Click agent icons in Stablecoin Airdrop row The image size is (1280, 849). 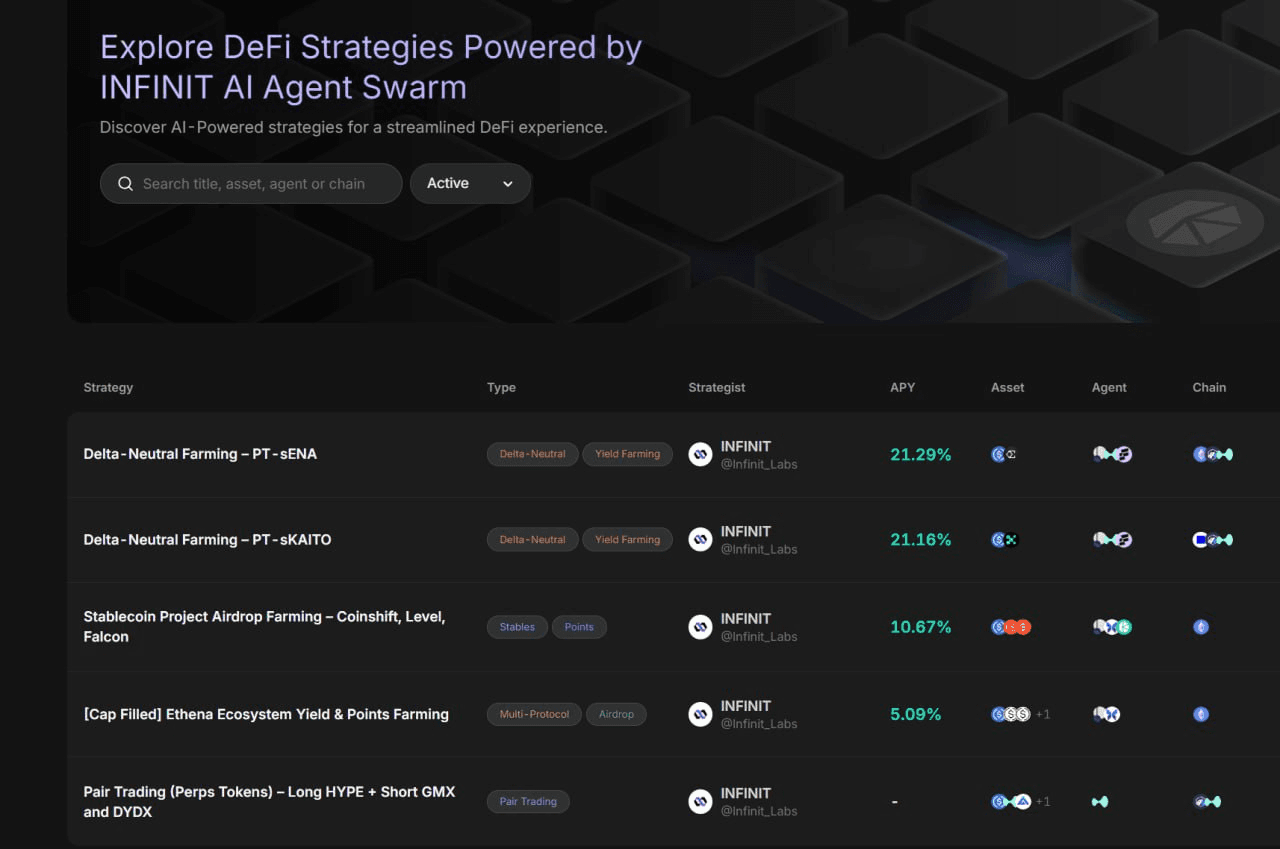coord(1112,627)
